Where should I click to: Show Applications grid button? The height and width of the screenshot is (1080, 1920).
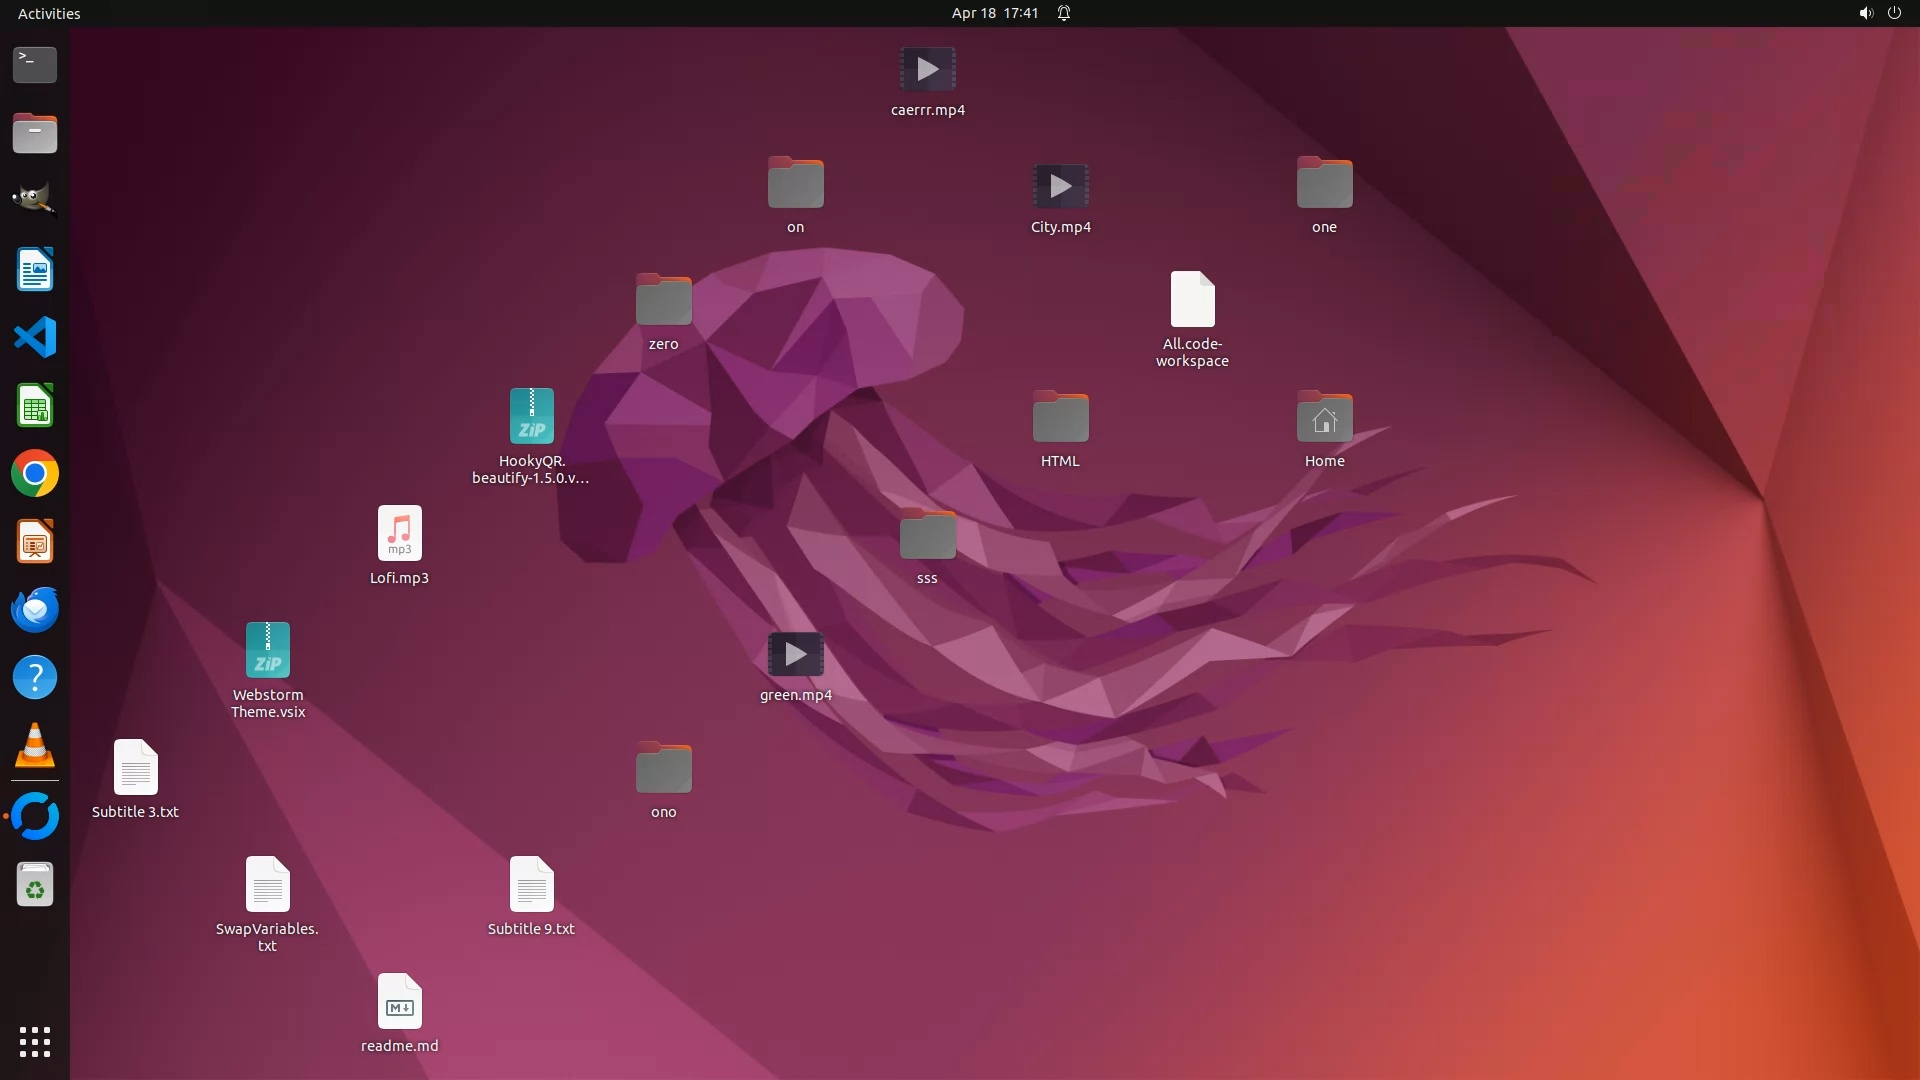coord(35,1042)
